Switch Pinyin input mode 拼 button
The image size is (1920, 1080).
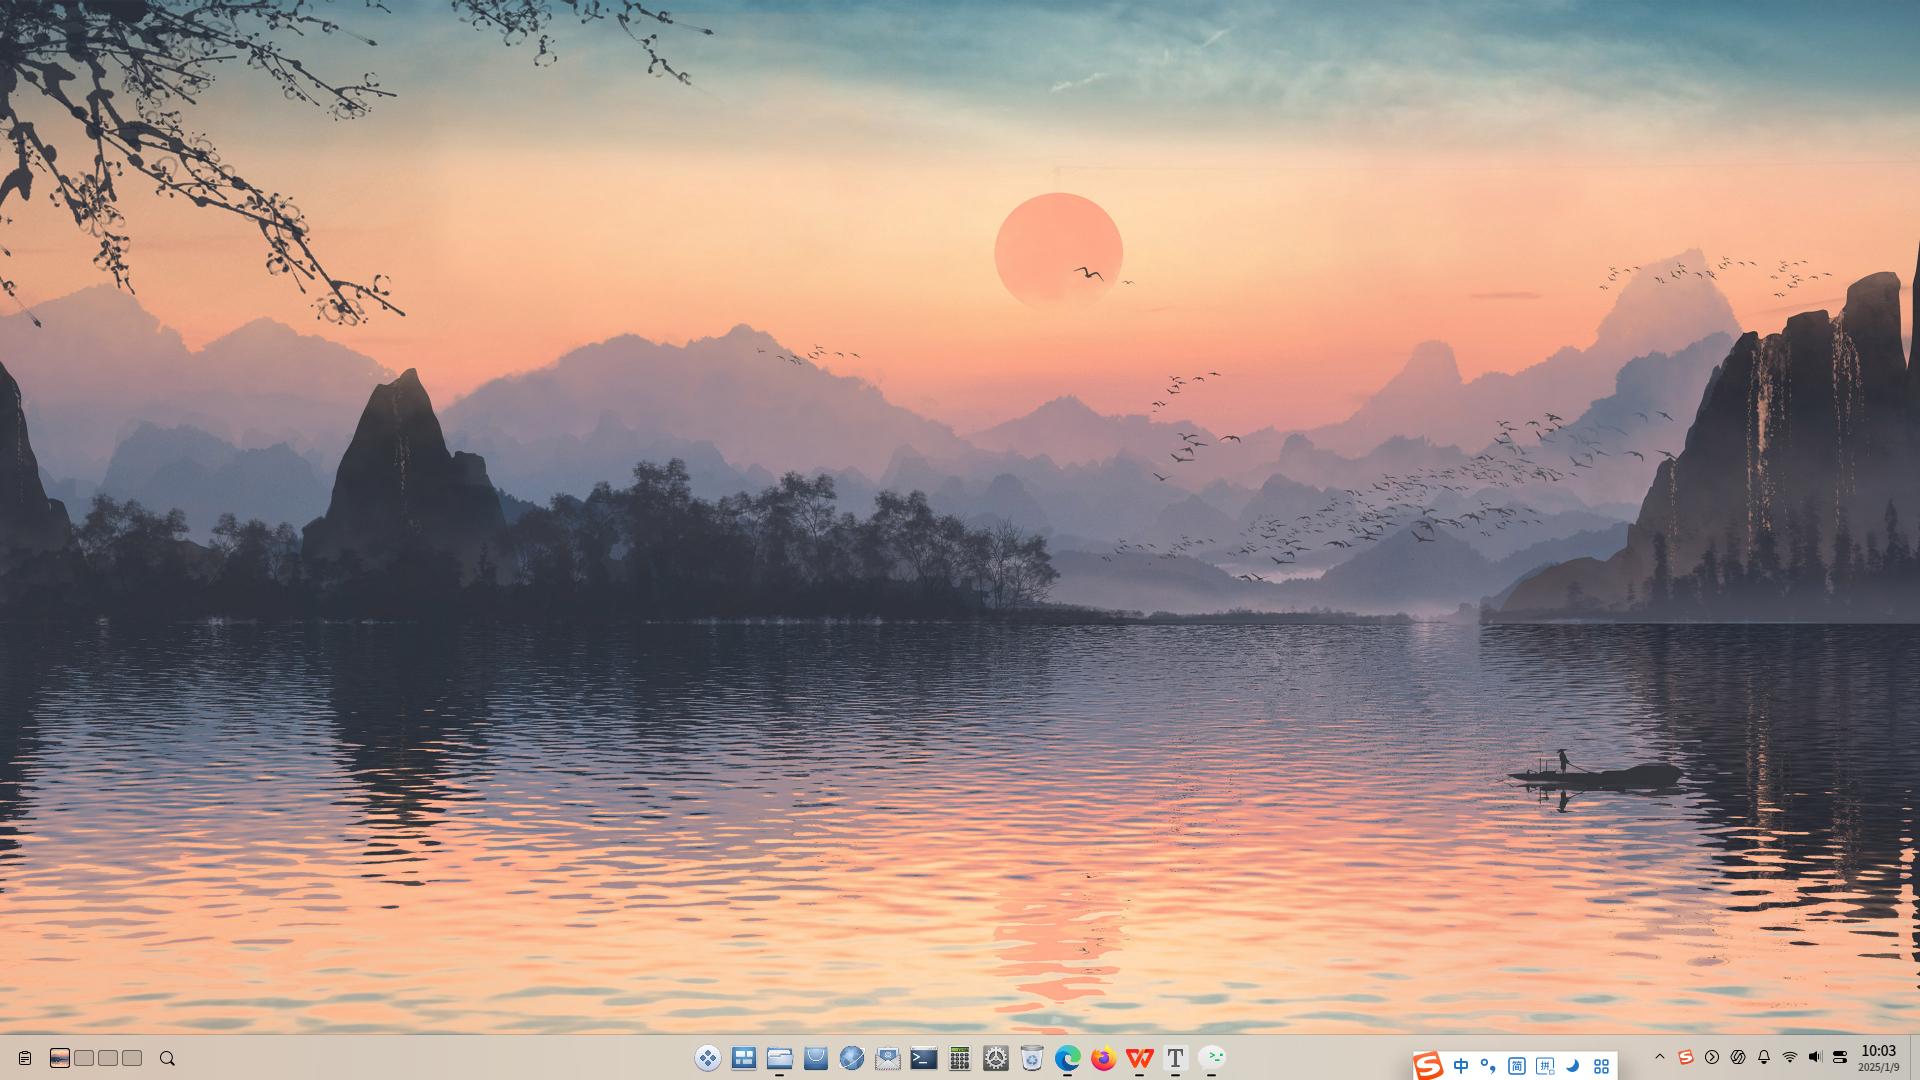tap(1545, 1066)
